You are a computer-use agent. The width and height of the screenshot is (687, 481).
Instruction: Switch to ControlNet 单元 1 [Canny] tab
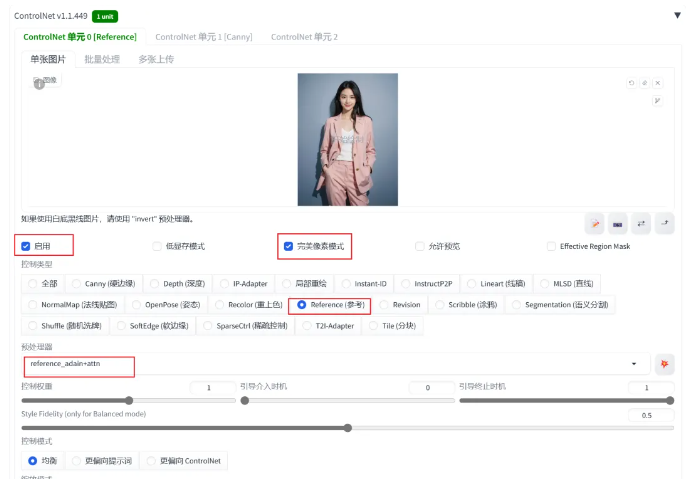pos(204,37)
